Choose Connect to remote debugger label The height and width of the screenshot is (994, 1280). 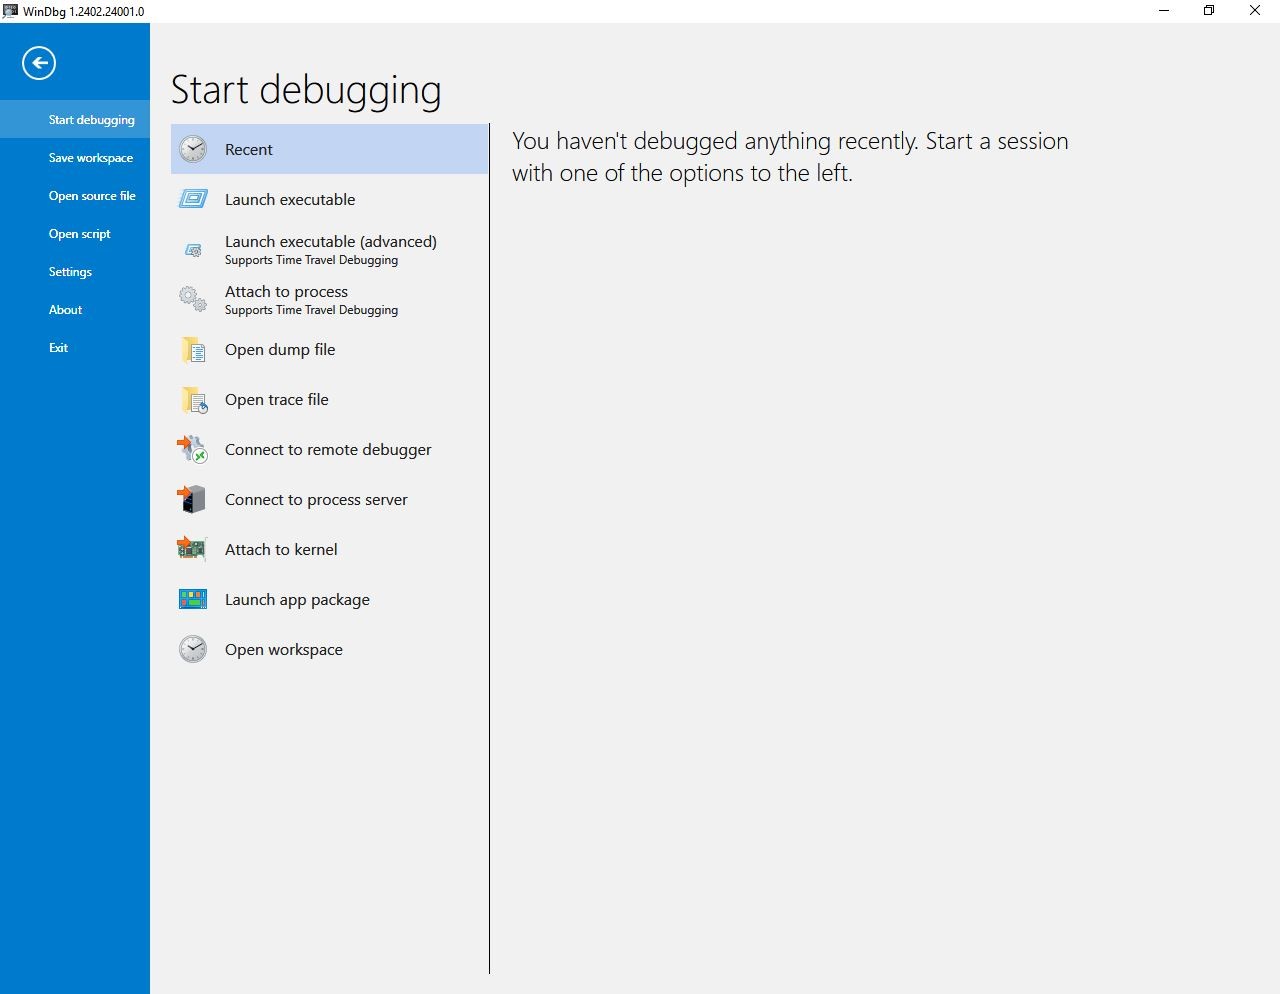(328, 449)
